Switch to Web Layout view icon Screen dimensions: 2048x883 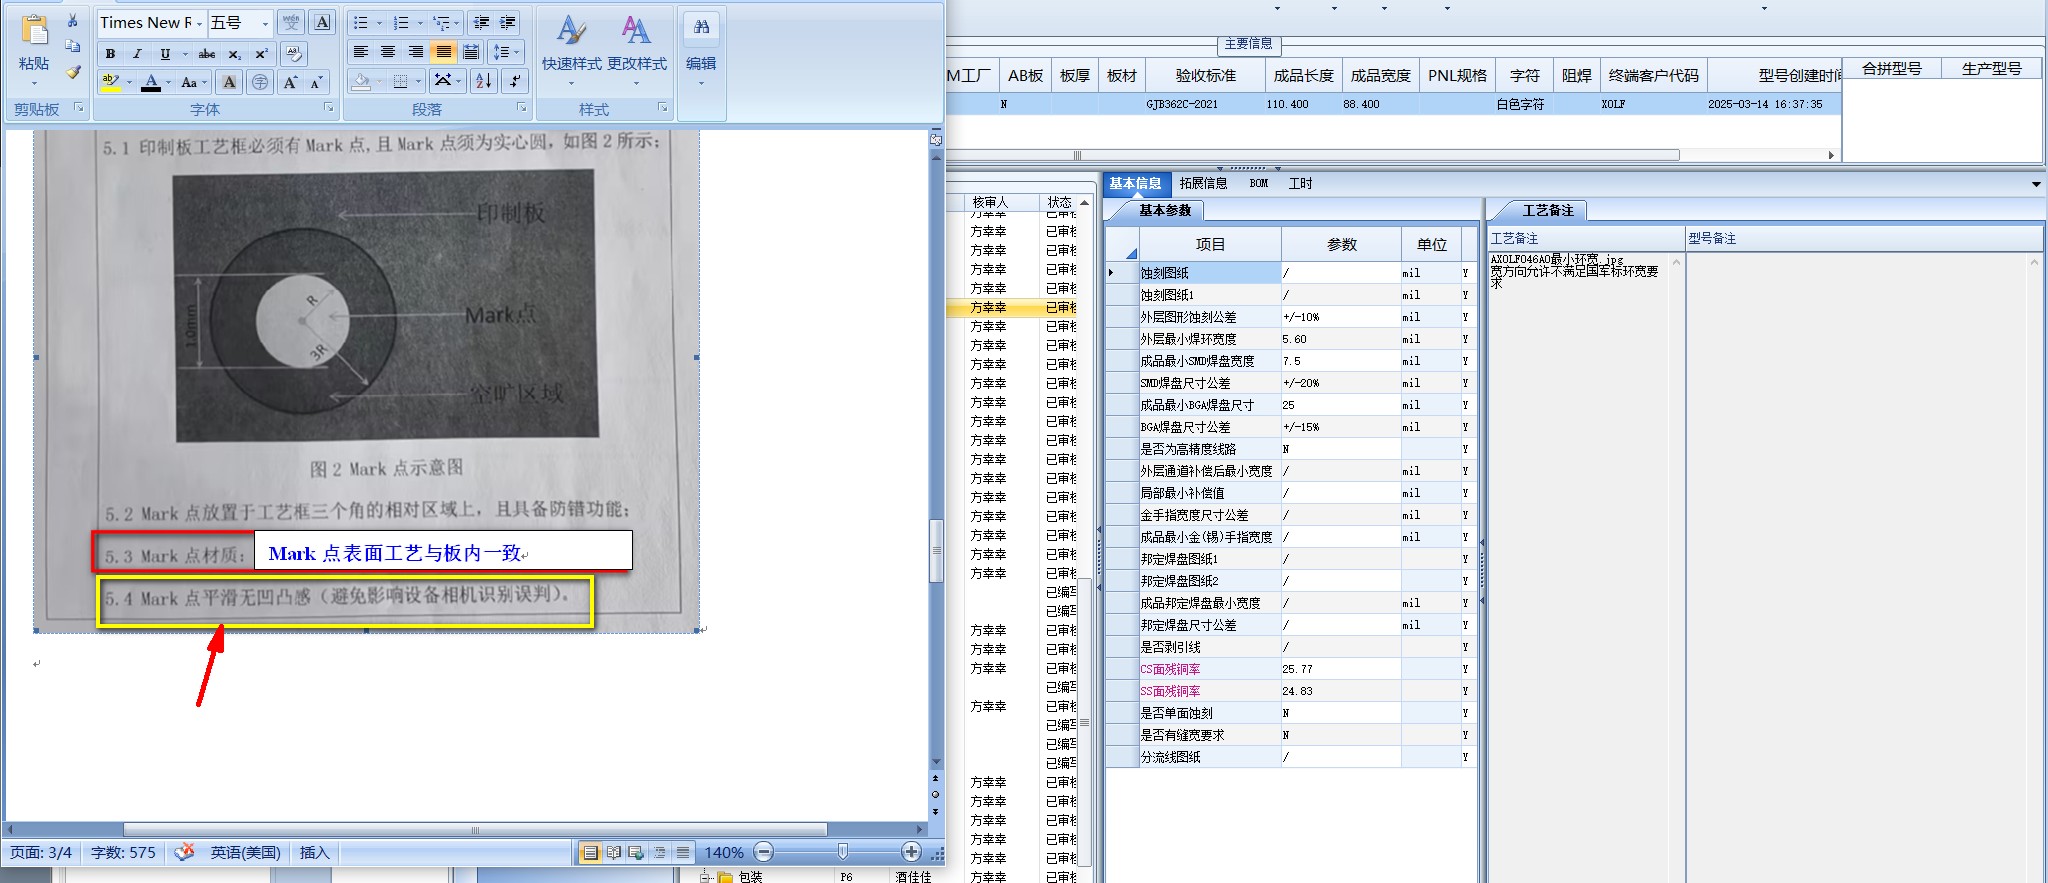pyautogui.click(x=636, y=852)
